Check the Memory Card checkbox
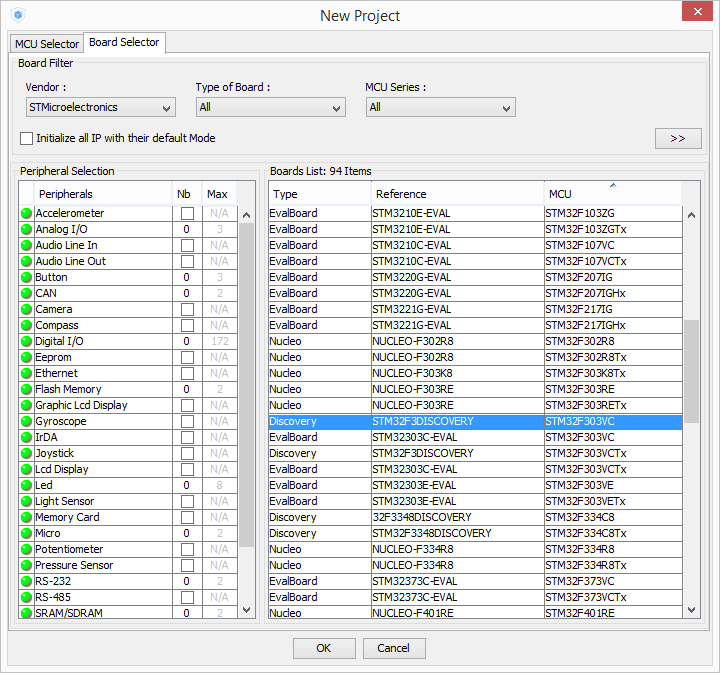This screenshot has width=720, height=673. [x=187, y=517]
